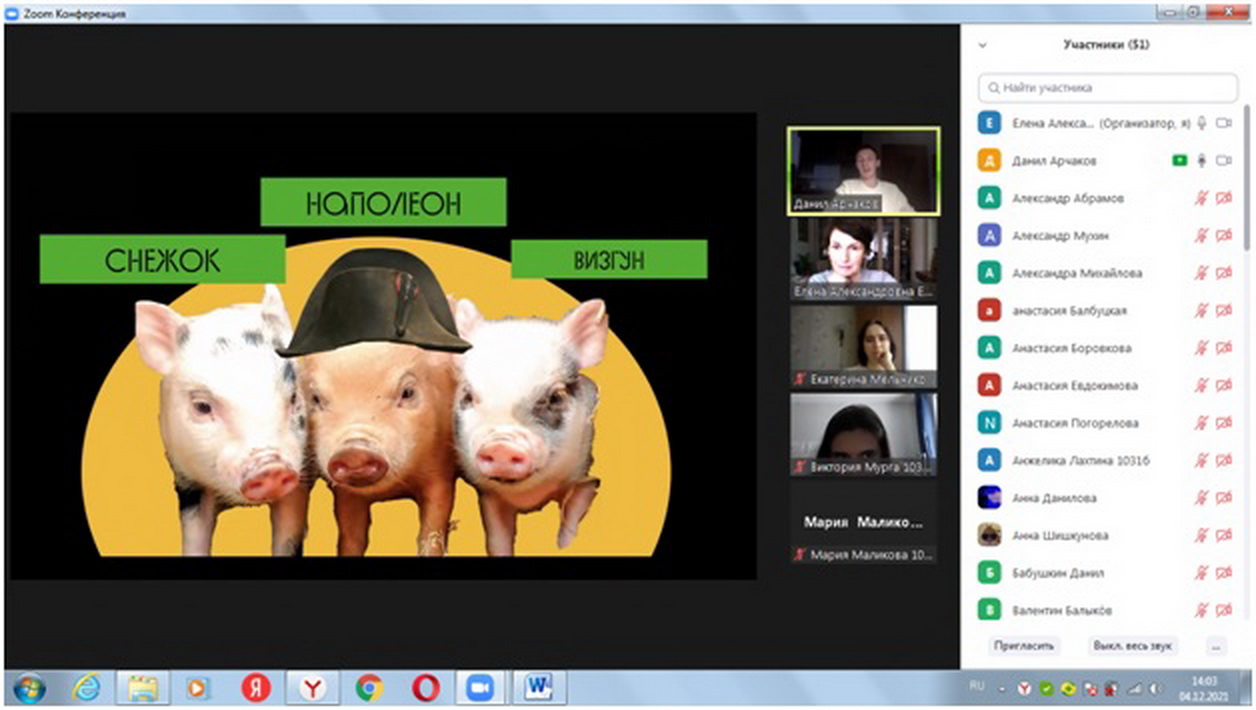This screenshot has height=710, width=1256.
Task: Select Елена Александровна's video thumbnail
Action: pos(864,258)
